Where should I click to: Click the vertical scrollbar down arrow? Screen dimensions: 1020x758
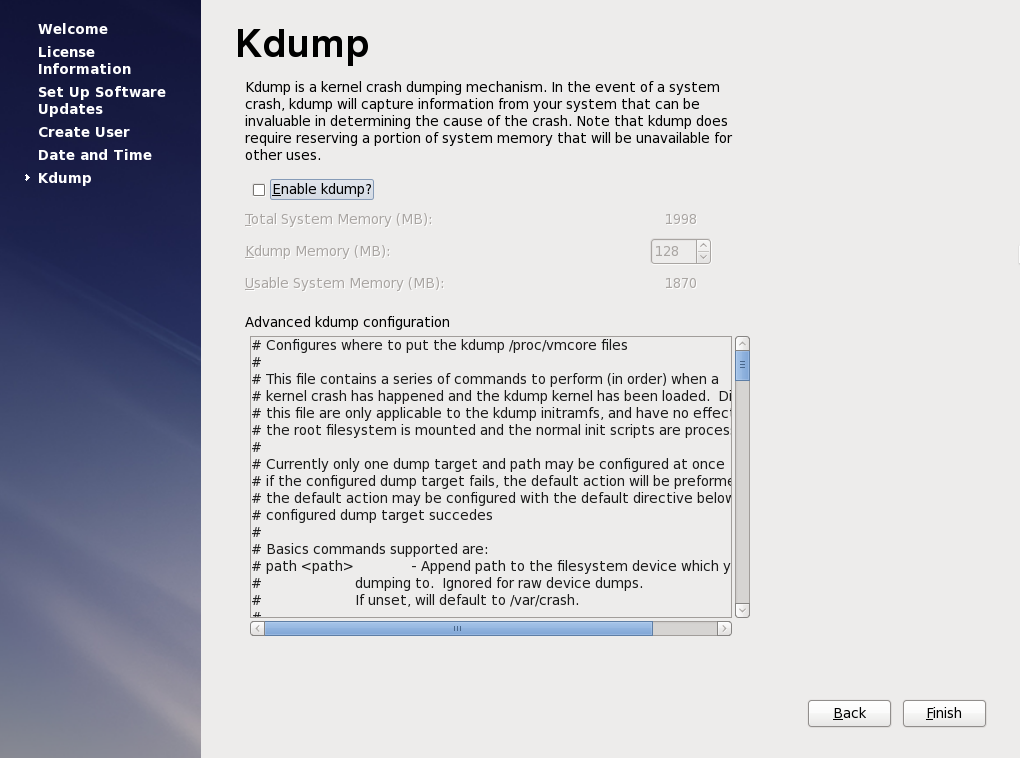point(742,610)
